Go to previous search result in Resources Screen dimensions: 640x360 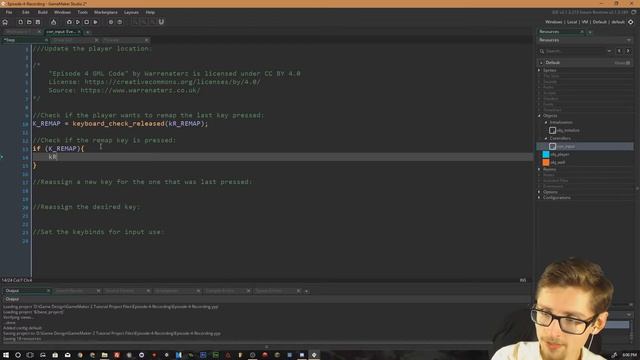point(619,51)
